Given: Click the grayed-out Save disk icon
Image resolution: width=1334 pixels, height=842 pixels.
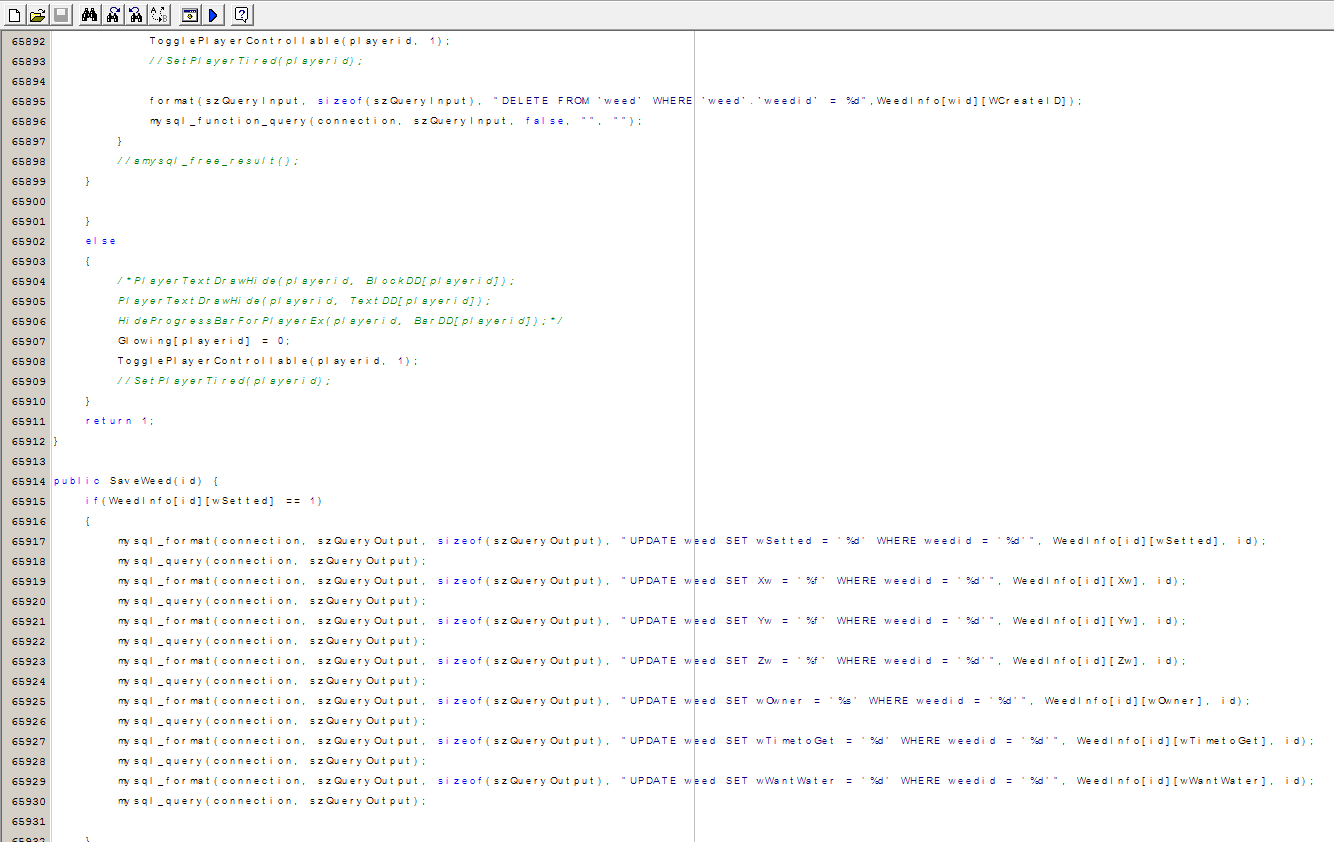Looking at the screenshot, I should [61, 15].
